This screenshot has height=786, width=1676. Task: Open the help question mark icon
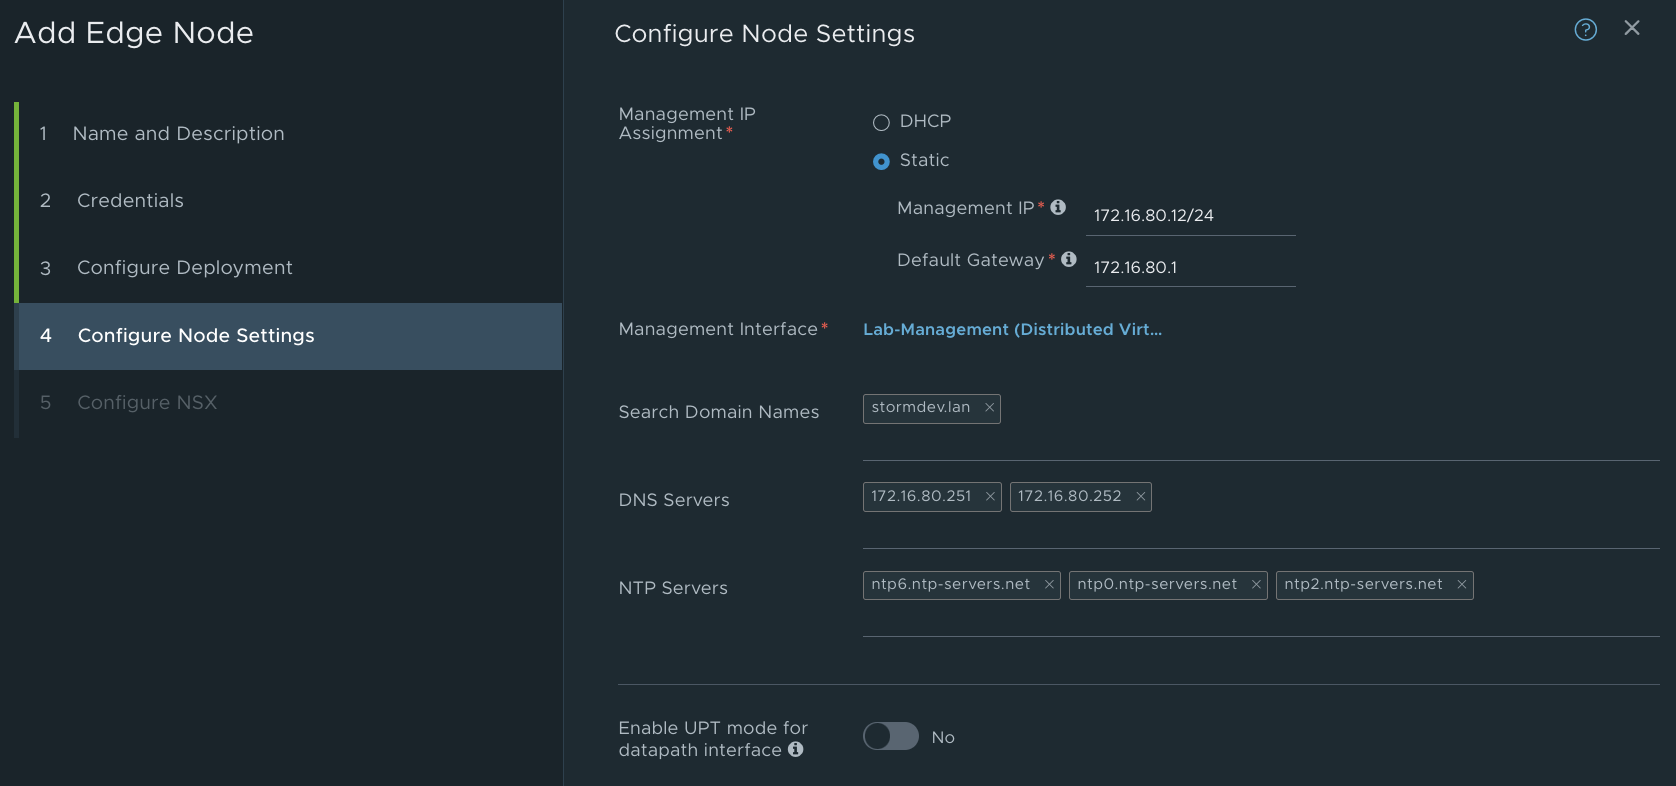(1585, 30)
